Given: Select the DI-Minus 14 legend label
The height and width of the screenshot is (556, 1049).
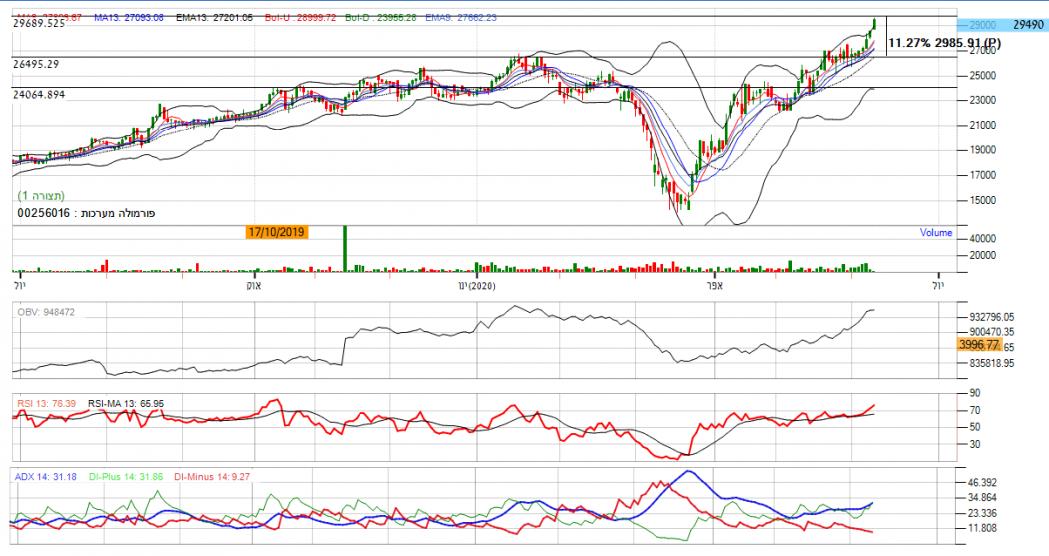Looking at the screenshot, I should [214, 477].
